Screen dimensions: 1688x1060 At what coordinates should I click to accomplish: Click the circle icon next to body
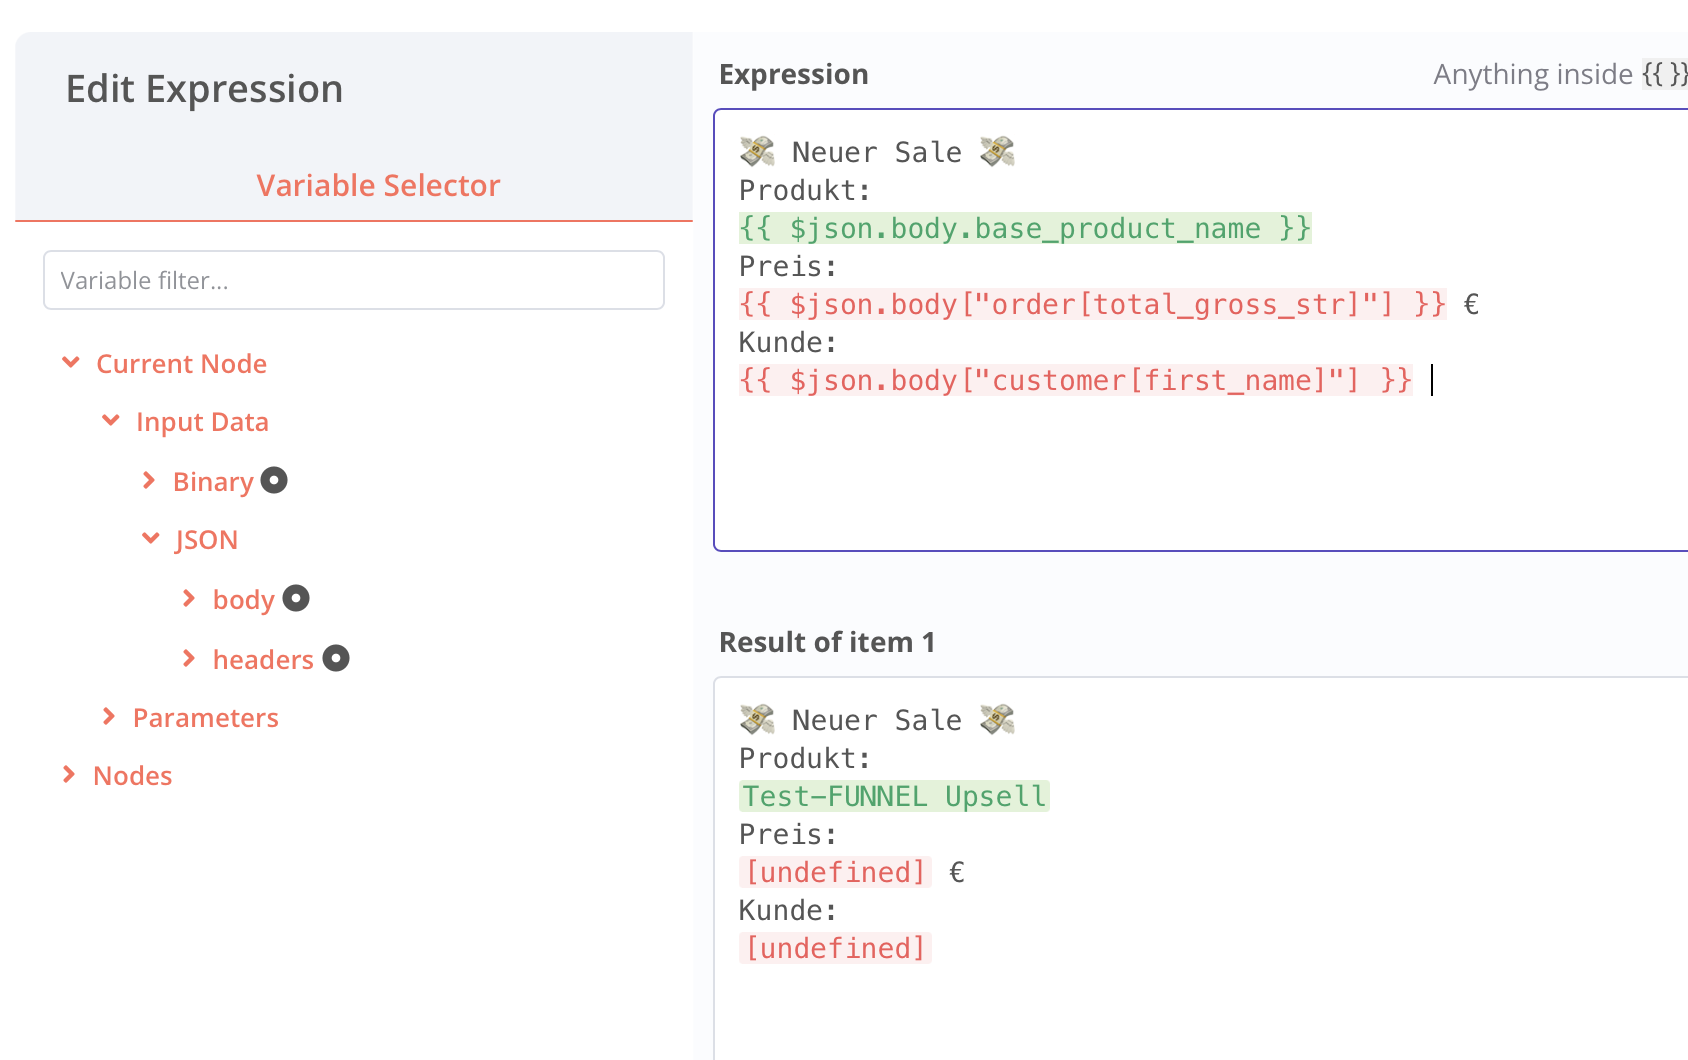(296, 598)
